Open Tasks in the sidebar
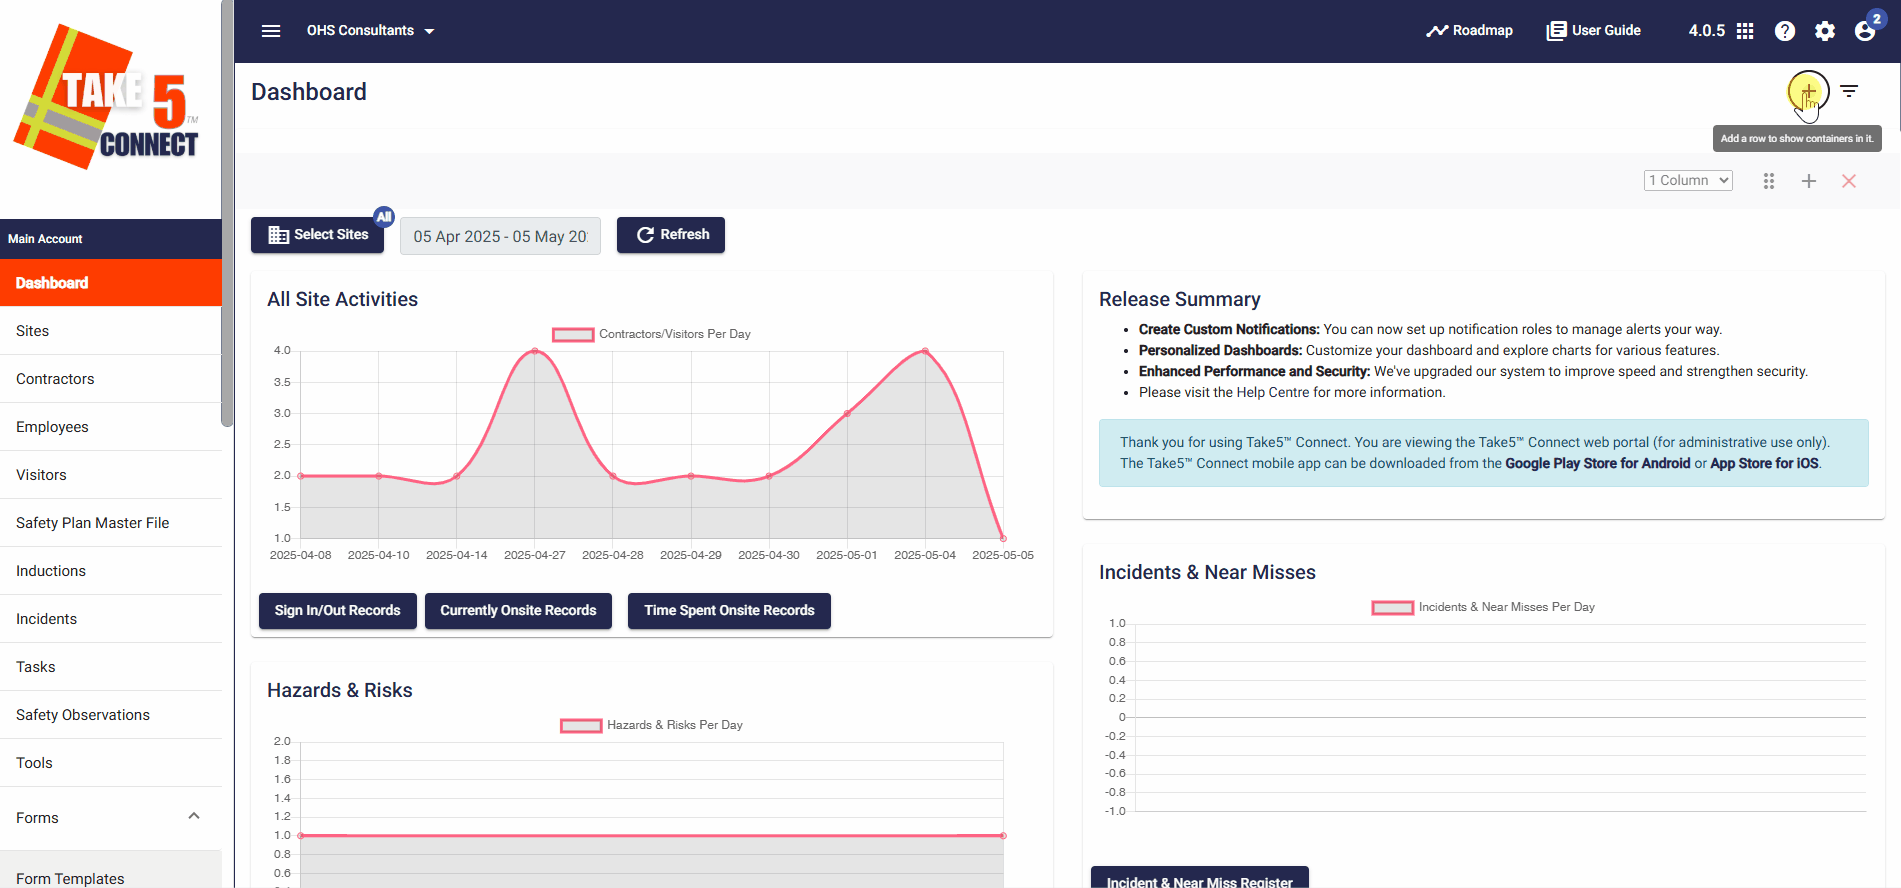Screen dimensions: 1901x888 tap(111, 667)
